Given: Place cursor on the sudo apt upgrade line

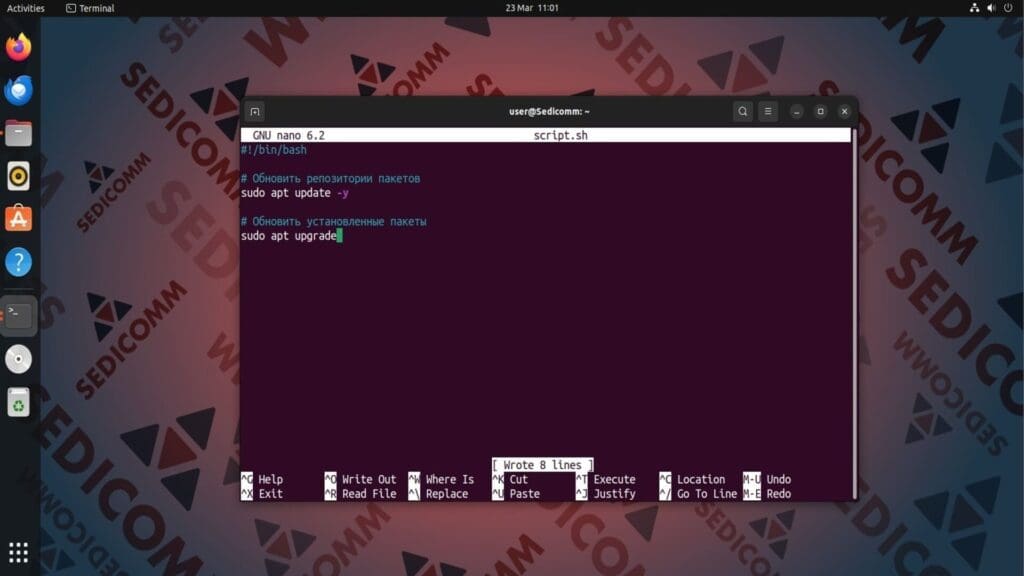Looking at the screenshot, I should pyautogui.click(x=290, y=236).
